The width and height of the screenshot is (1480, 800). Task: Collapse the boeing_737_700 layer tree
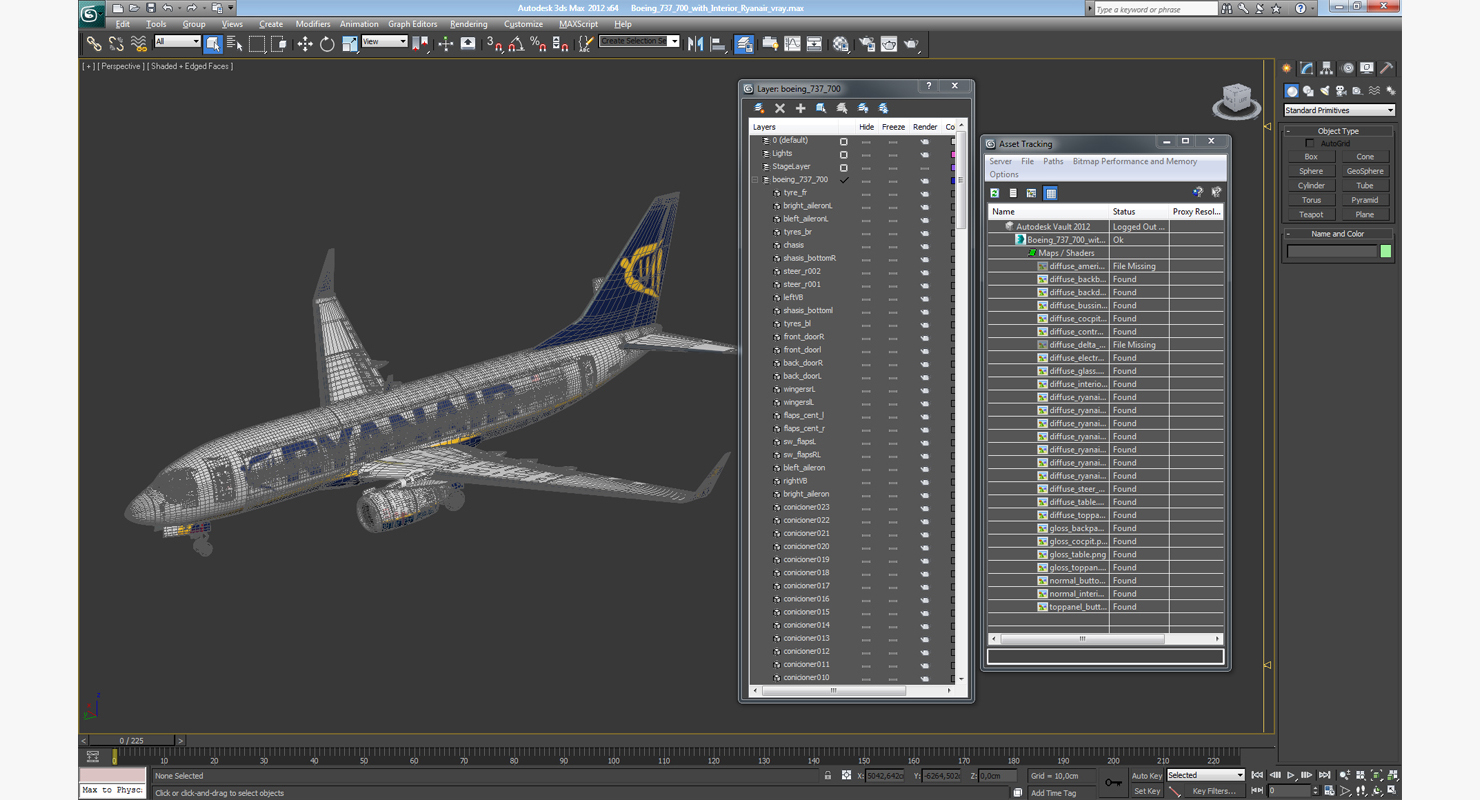click(755, 180)
